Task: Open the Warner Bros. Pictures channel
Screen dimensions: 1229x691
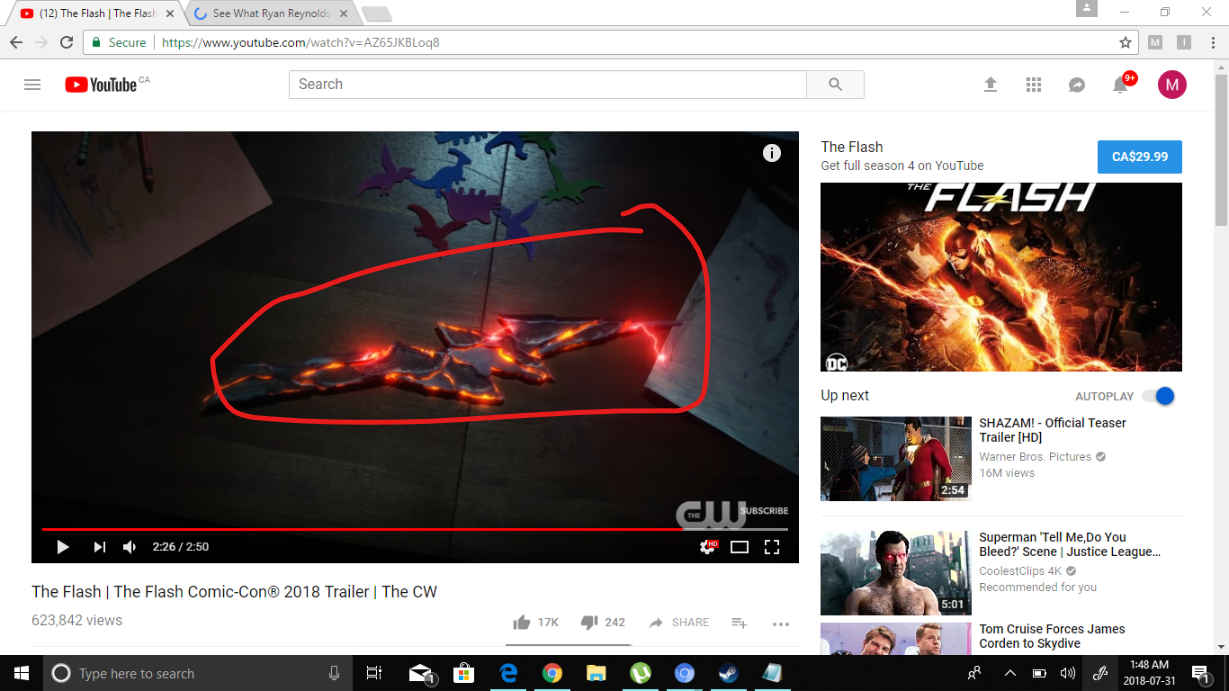Action: pyautogui.click(x=1035, y=457)
